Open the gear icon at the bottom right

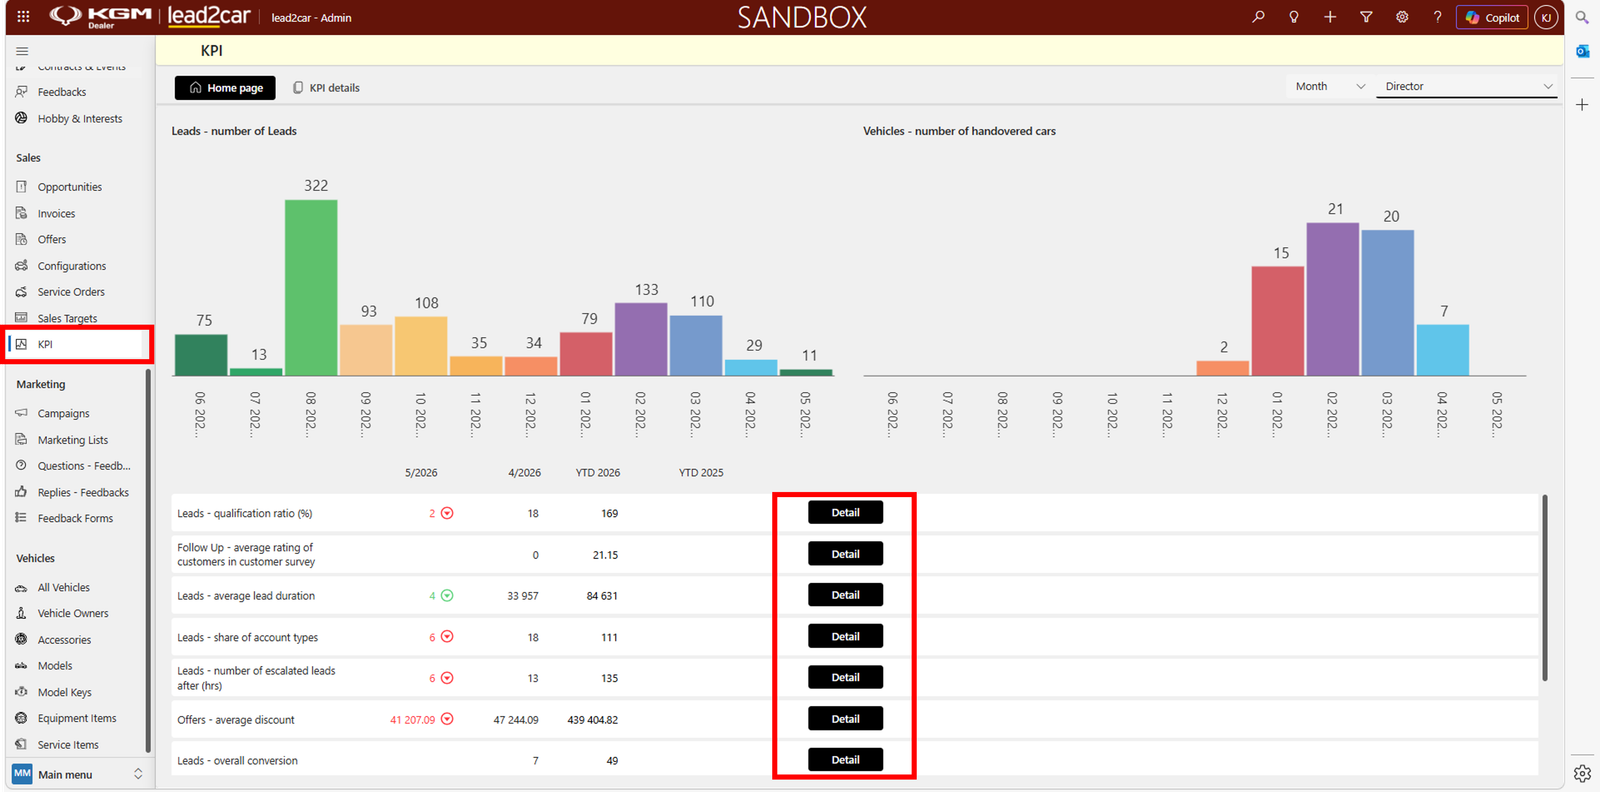[1582, 773]
